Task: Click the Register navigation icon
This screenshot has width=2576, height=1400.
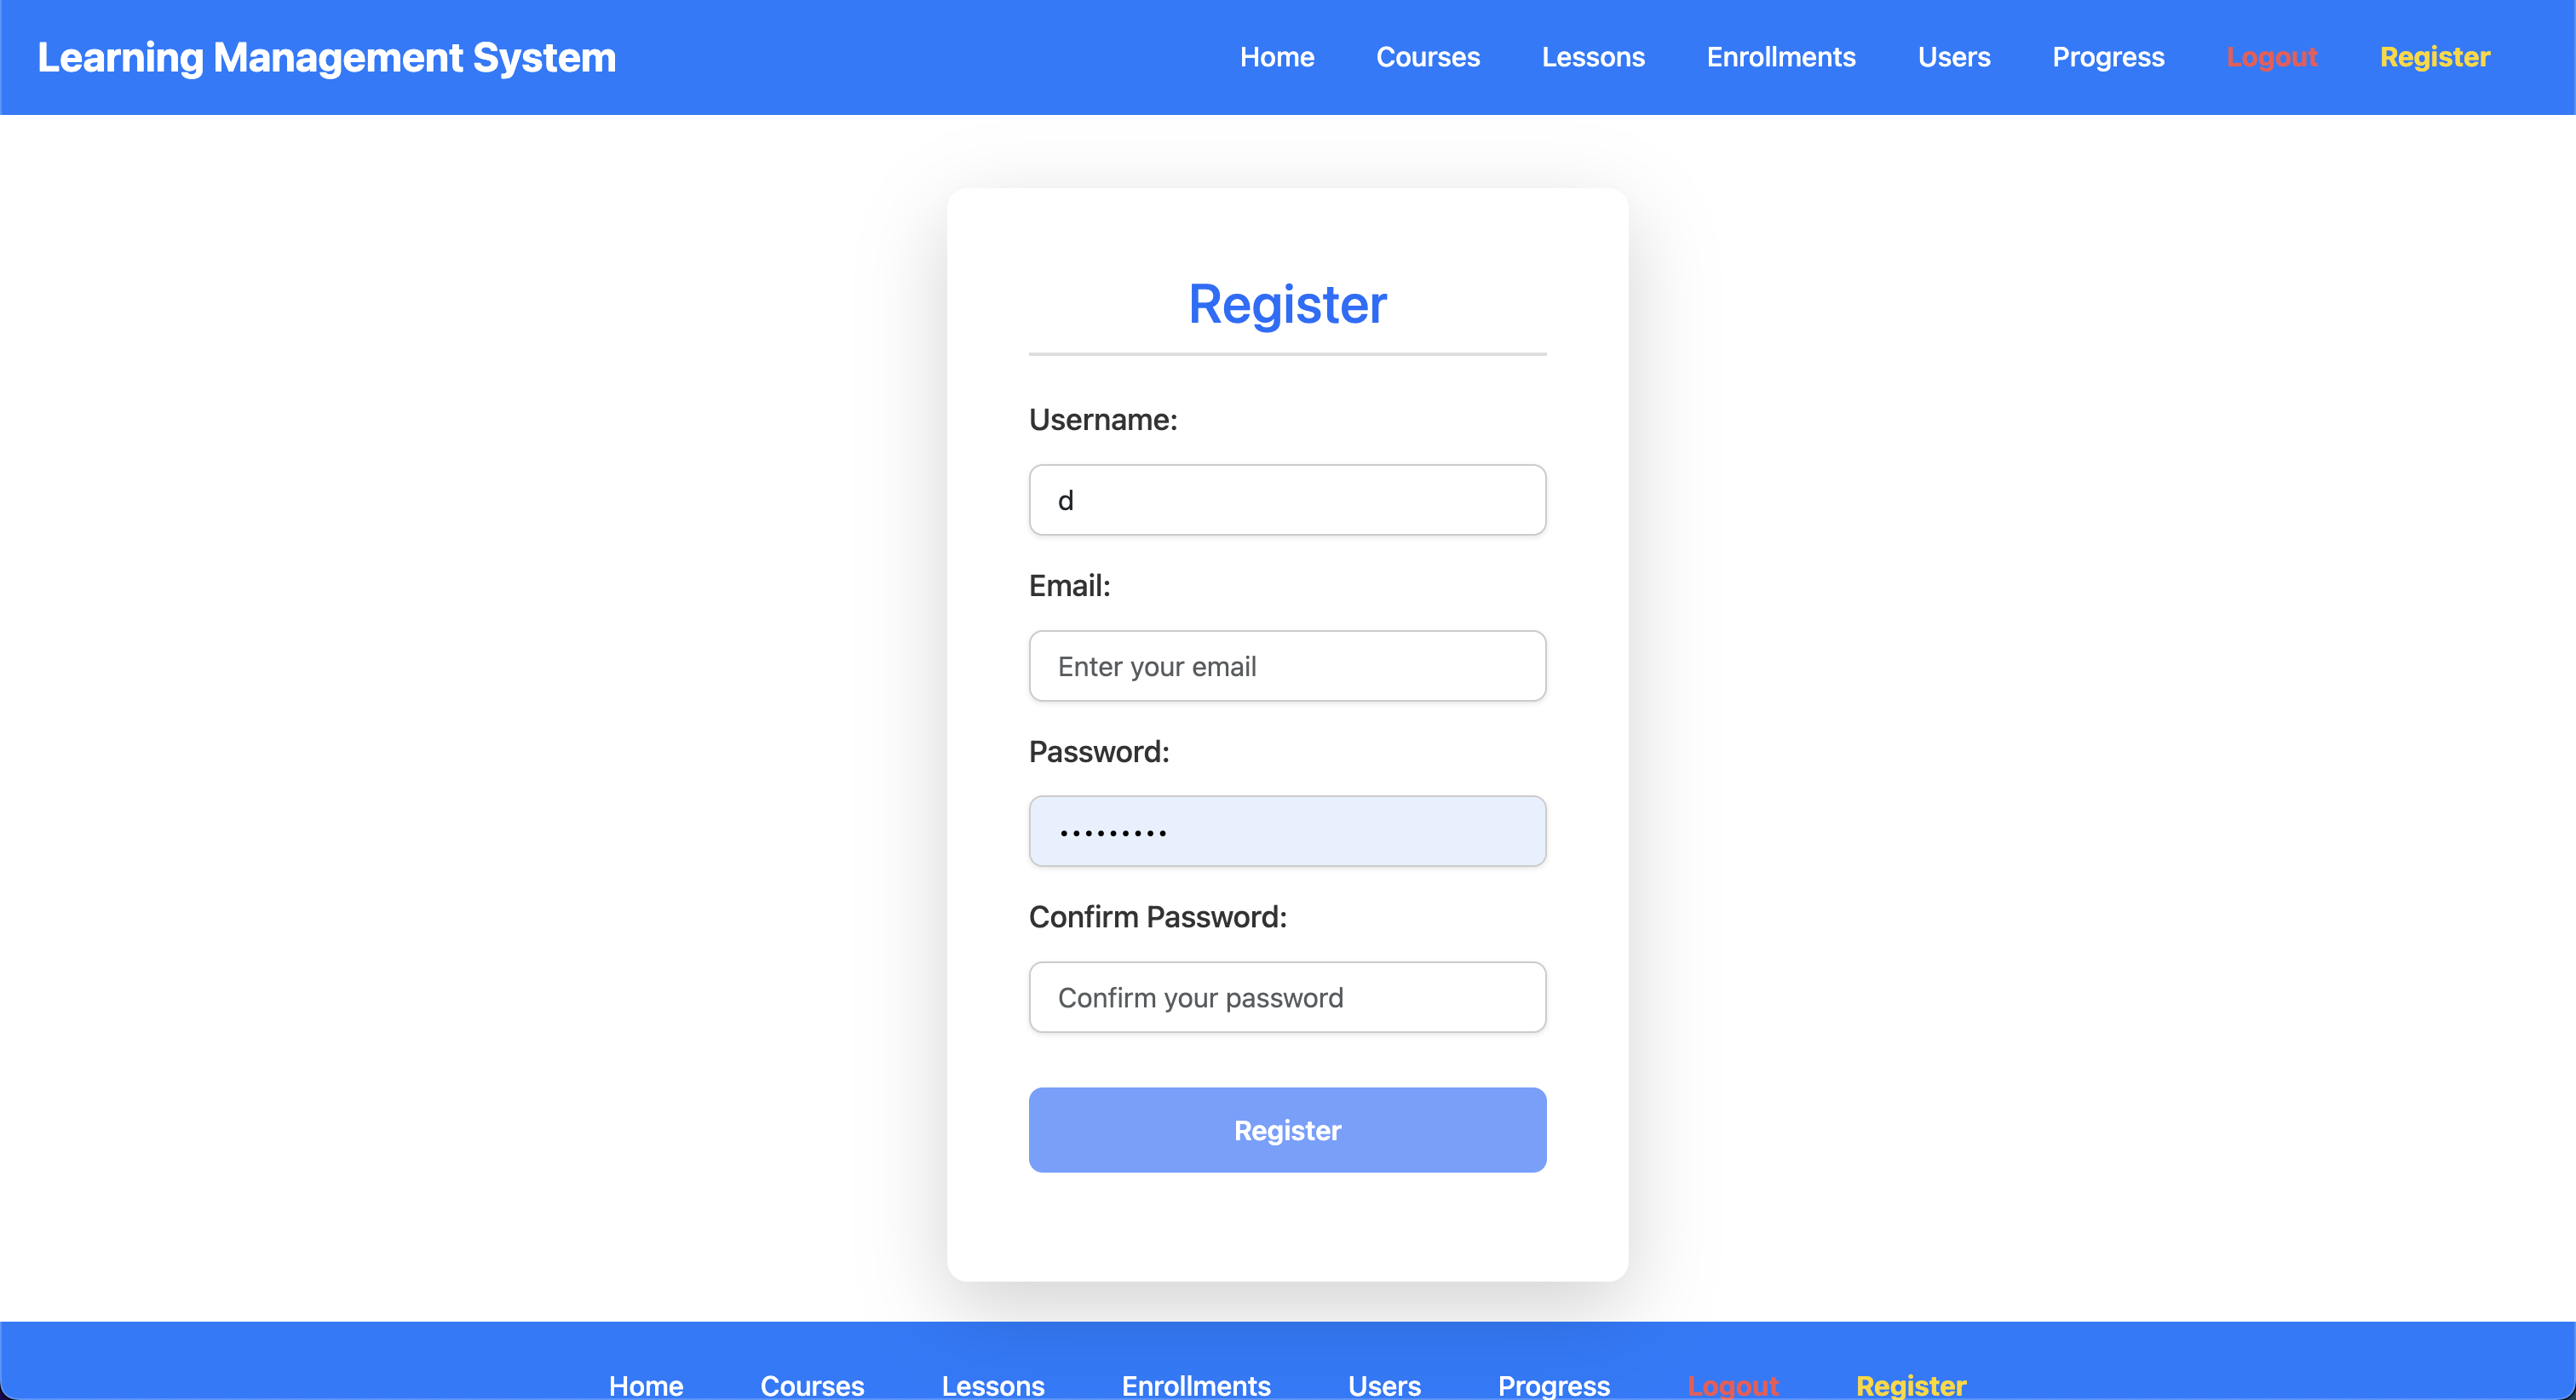Action: pyautogui.click(x=2435, y=57)
